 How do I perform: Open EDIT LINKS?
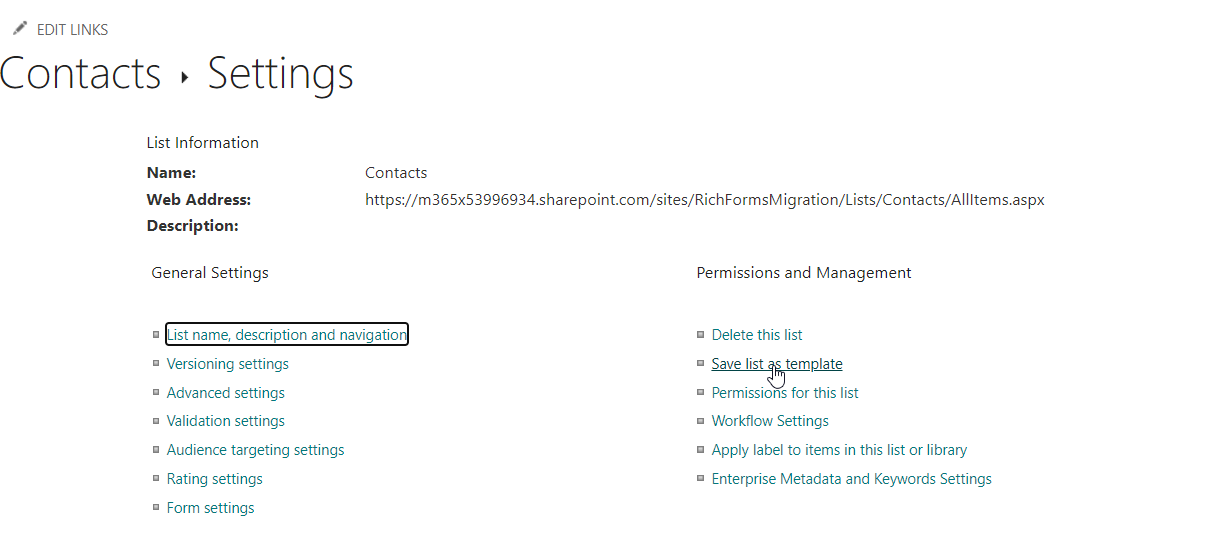[72, 30]
